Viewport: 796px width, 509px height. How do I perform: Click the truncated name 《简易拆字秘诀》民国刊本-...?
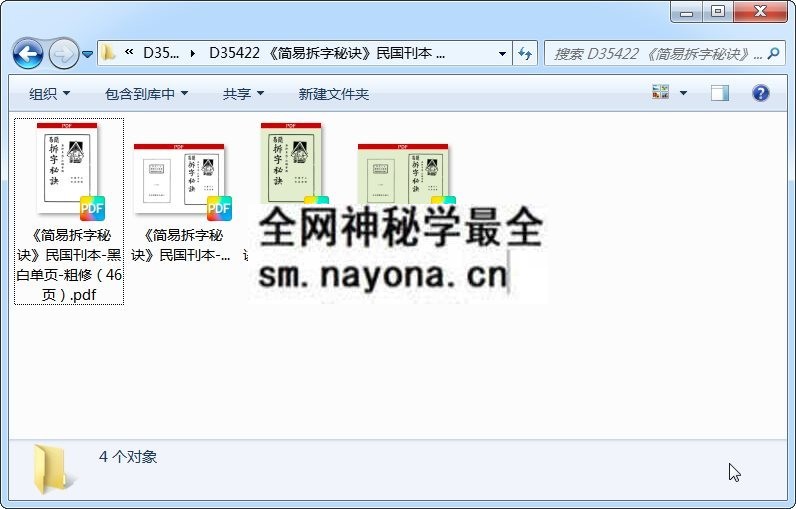182,245
